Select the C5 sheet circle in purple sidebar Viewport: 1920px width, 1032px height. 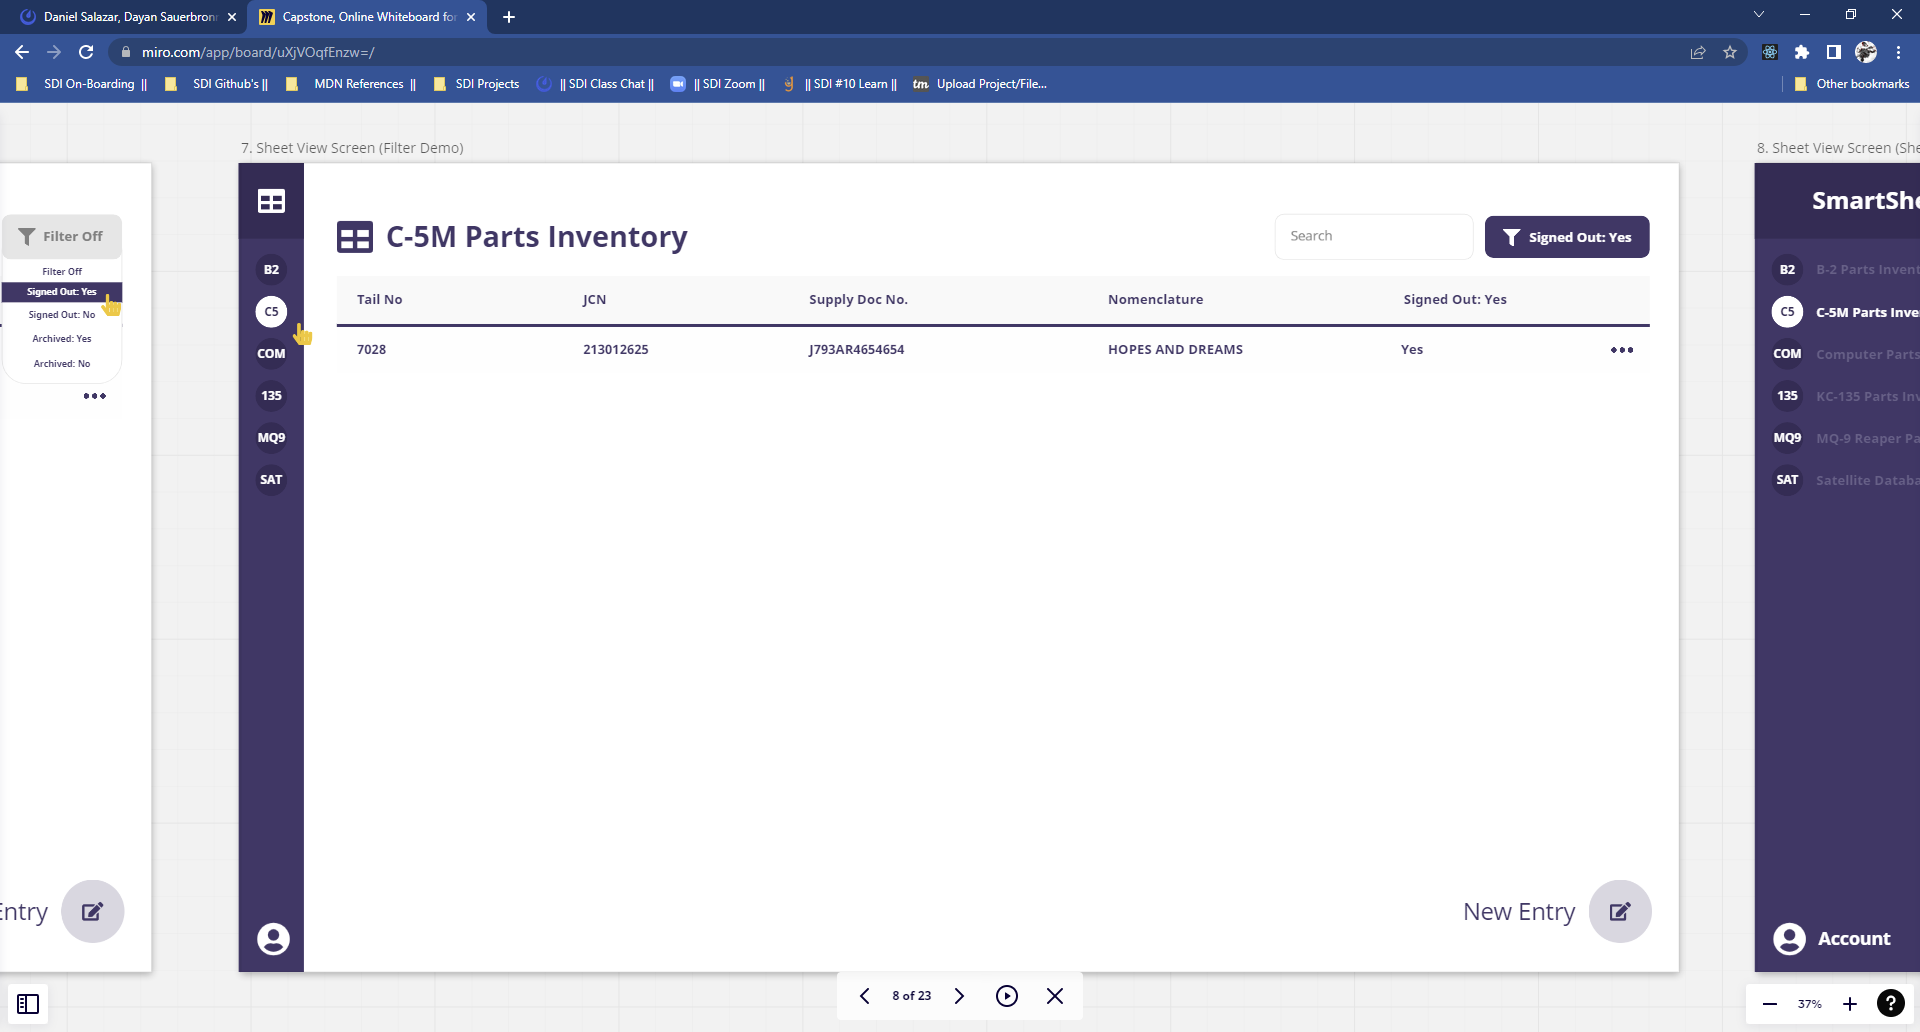271,312
